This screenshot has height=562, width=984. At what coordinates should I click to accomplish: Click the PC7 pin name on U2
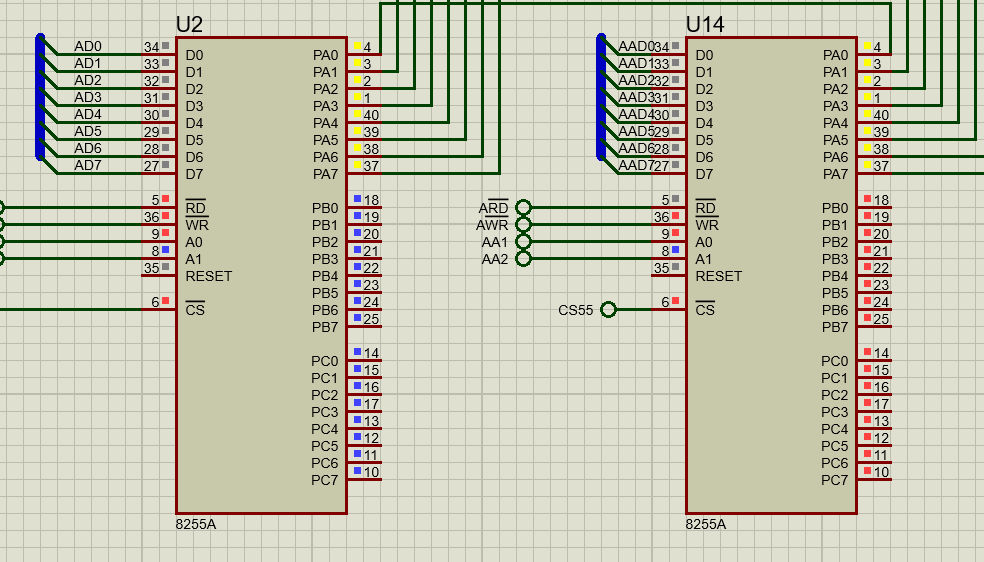pos(324,480)
